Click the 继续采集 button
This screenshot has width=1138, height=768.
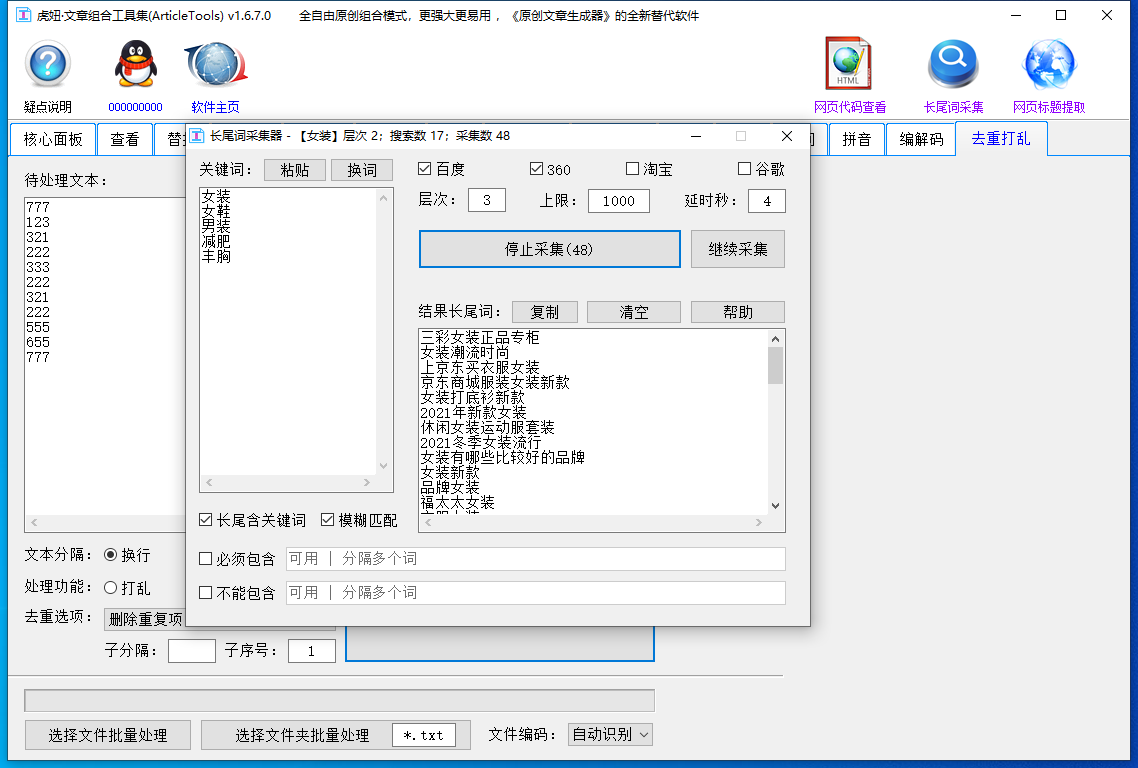coord(737,249)
